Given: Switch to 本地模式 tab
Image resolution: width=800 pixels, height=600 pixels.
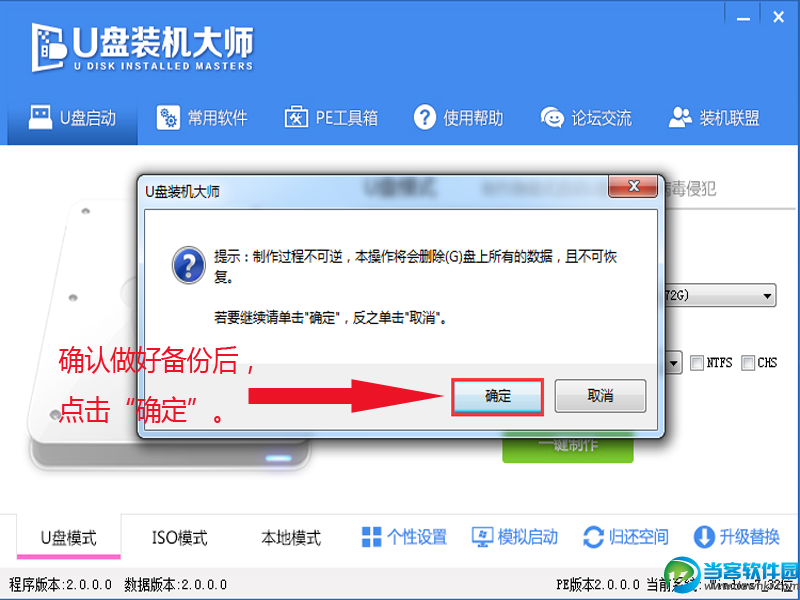Looking at the screenshot, I should (x=291, y=537).
